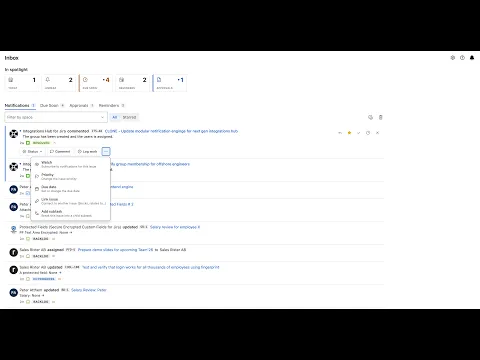Click the three-dots more actions button
This screenshot has height=360, width=480.
(106, 152)
